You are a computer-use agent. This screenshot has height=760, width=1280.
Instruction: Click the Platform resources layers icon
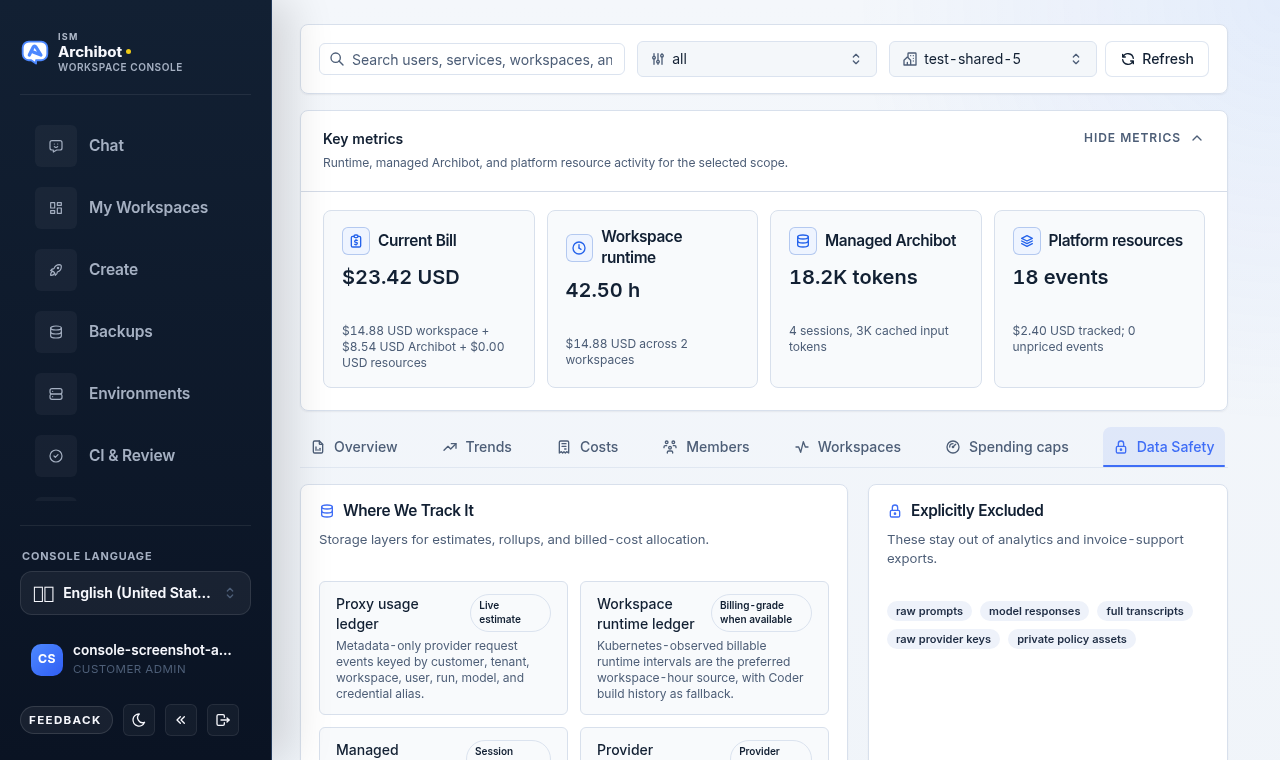coord(1027,241)
